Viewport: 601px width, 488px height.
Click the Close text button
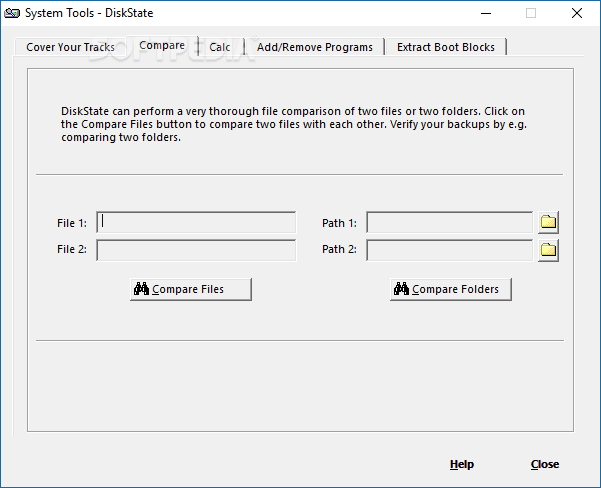click(545, 464)
